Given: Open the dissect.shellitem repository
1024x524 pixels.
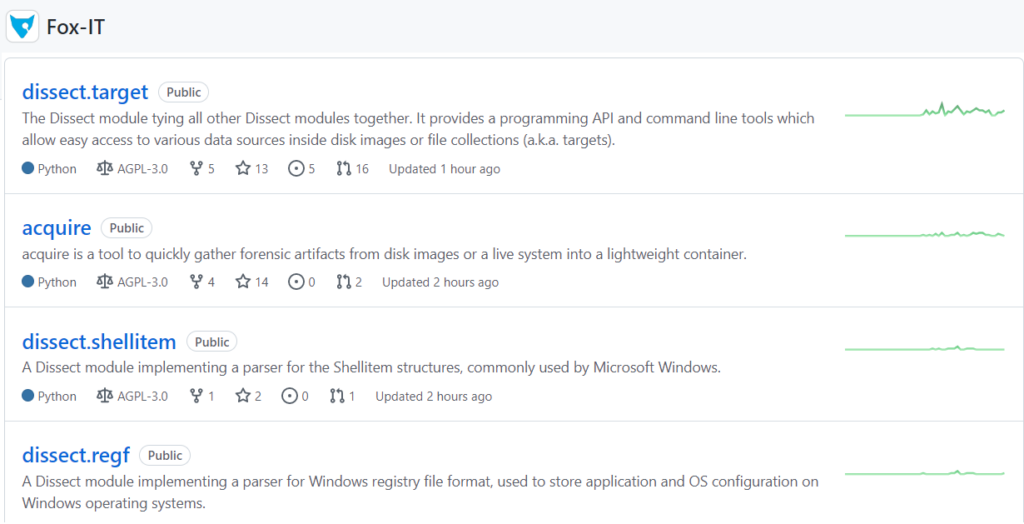Looking at the screenshot, I should (x=99, y=342).
